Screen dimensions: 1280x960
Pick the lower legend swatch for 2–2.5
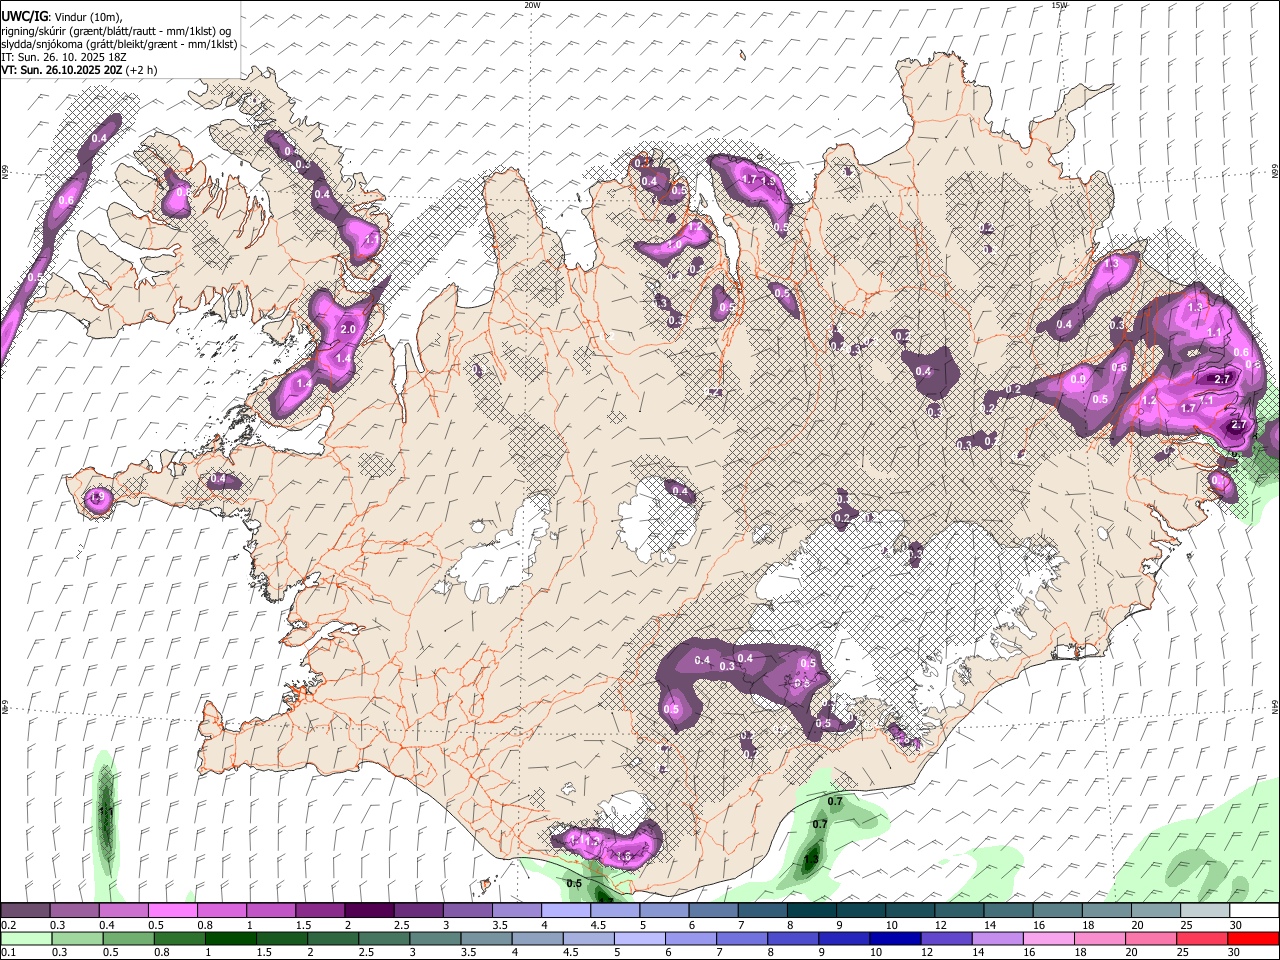[x=333, y=938]
